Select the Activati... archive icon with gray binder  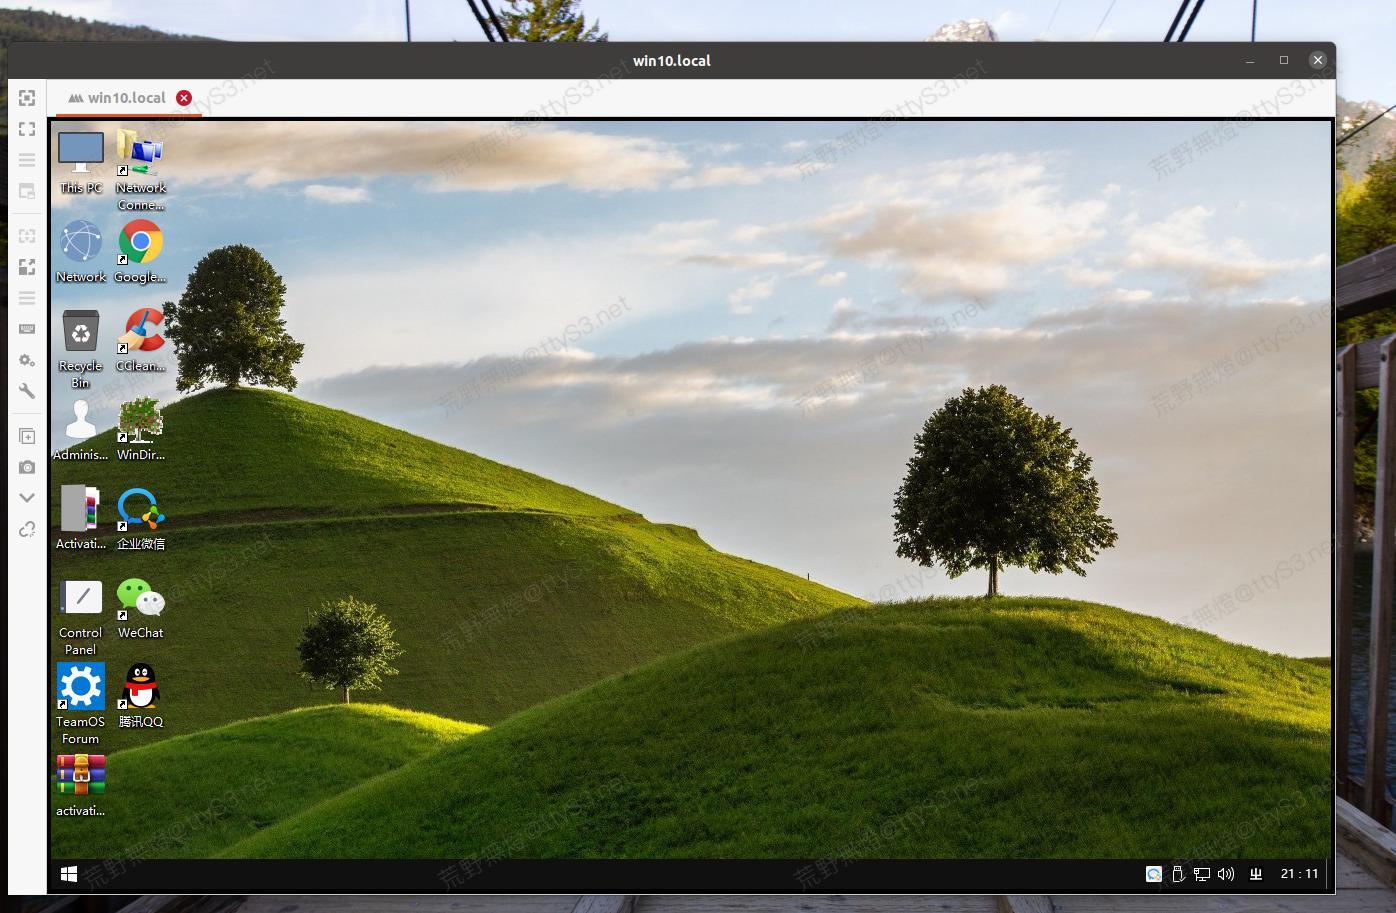(x=81, y=518)
